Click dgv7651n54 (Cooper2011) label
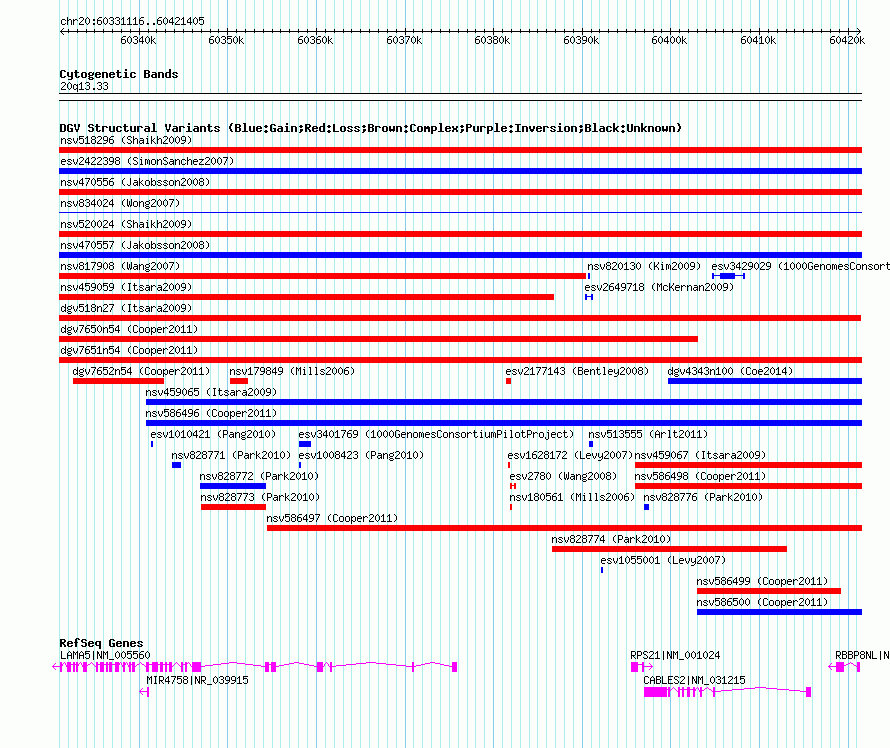Viewport: 890px width, 748px height. click(129, 350)
